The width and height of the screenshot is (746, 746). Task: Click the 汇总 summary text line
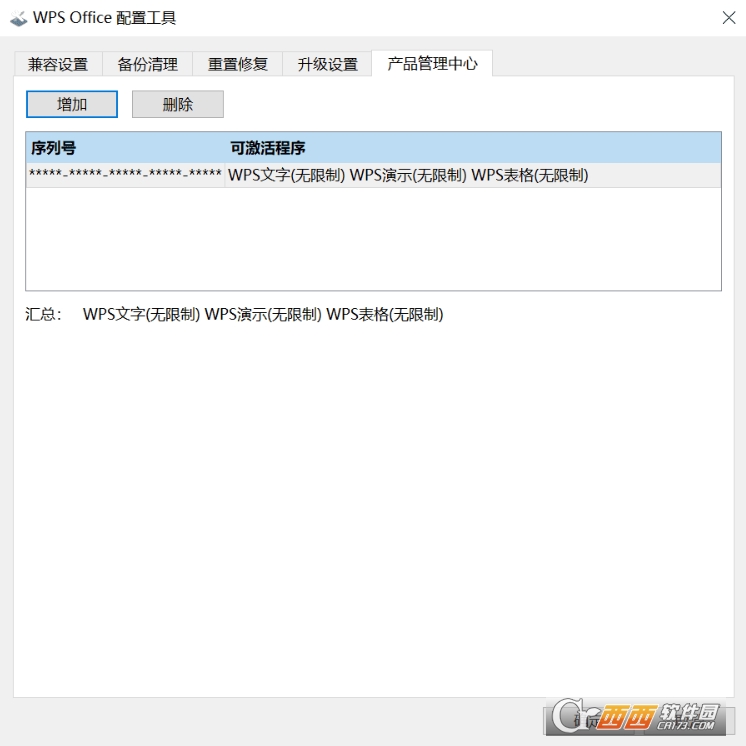coord(234,314)
